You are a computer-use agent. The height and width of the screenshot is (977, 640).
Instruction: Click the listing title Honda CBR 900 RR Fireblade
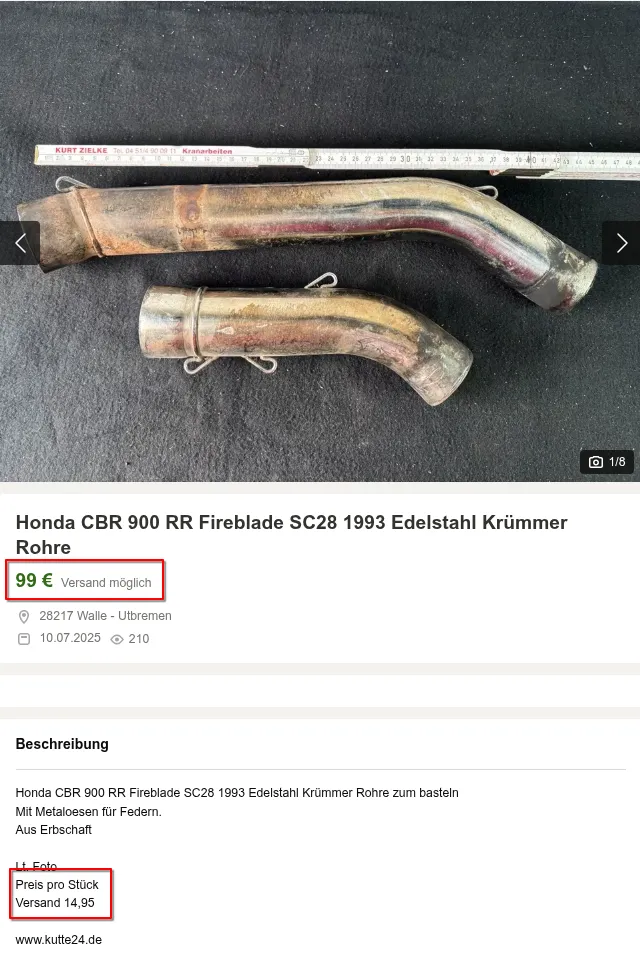[x=291, y=535]
